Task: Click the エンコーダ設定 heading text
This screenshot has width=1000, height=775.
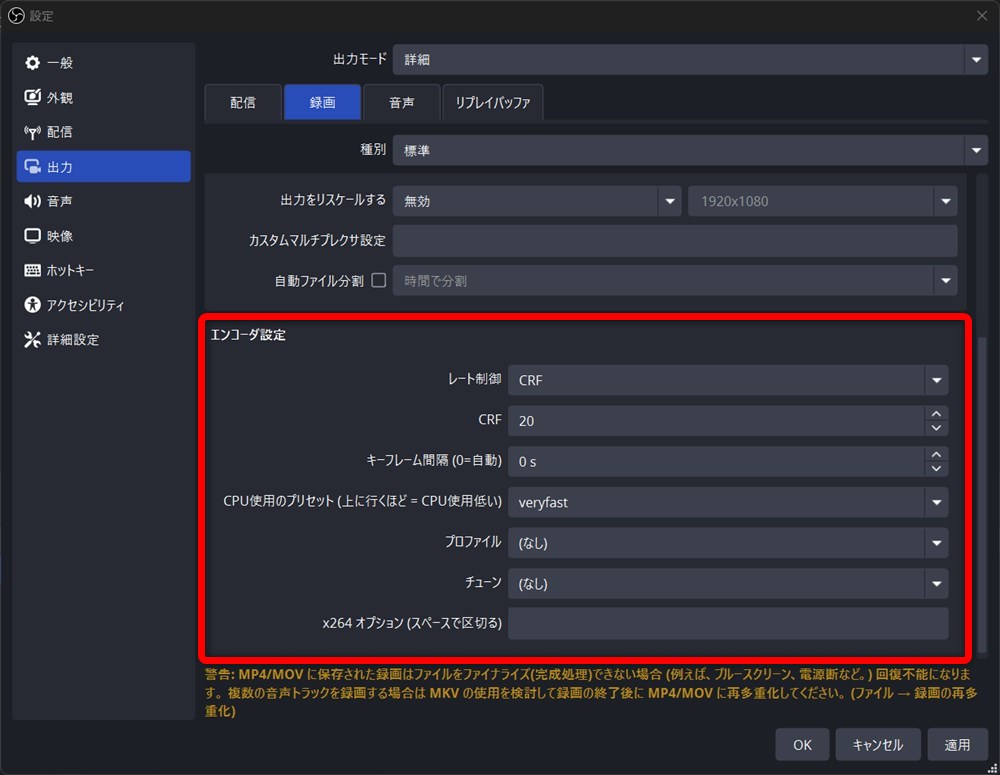Action: point(248,335)
